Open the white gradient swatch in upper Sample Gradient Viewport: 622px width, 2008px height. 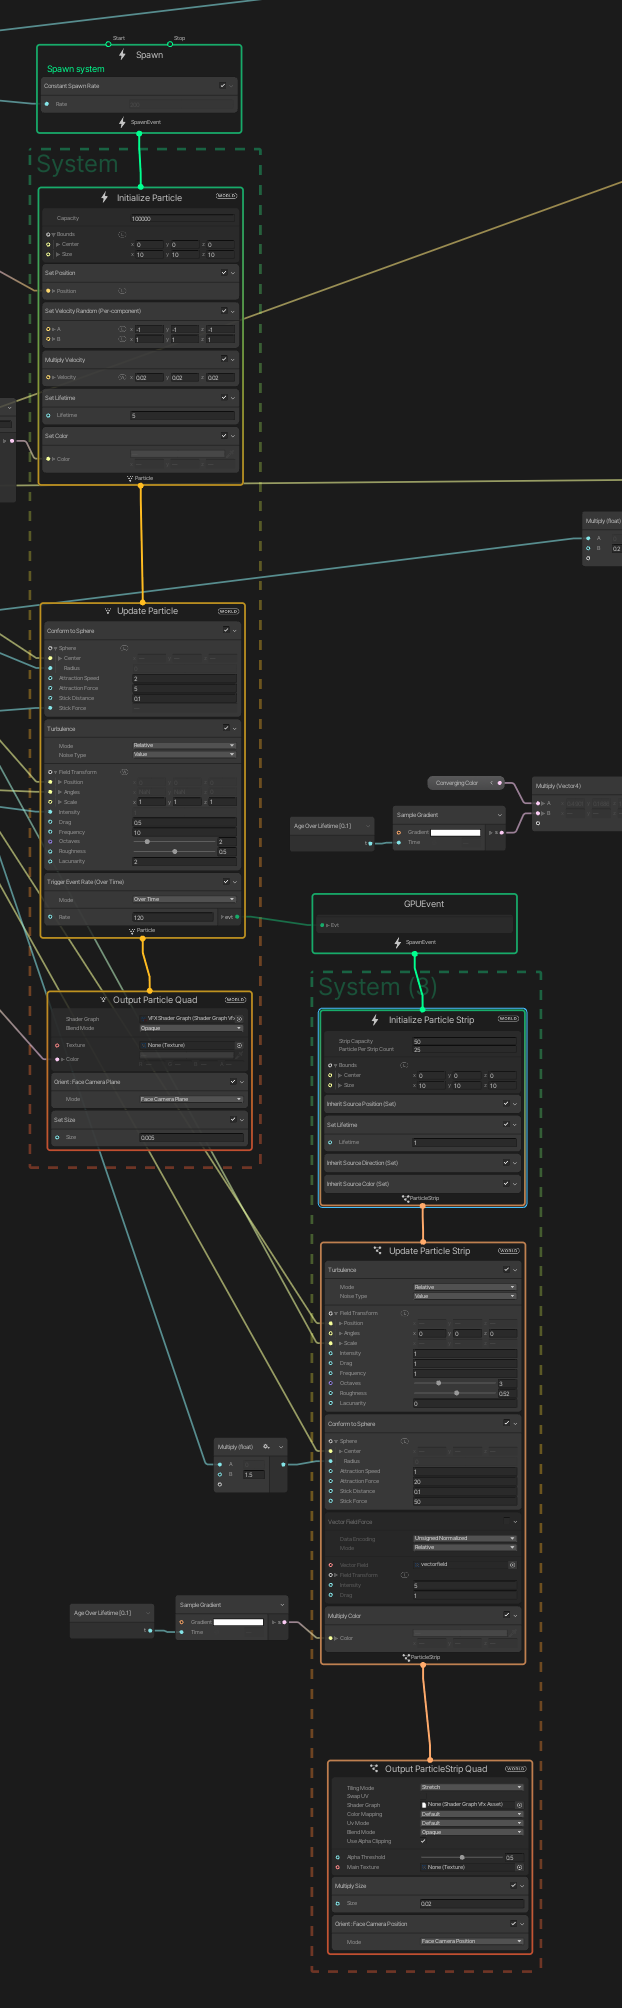pyautogui.click(x=456, y=832)
